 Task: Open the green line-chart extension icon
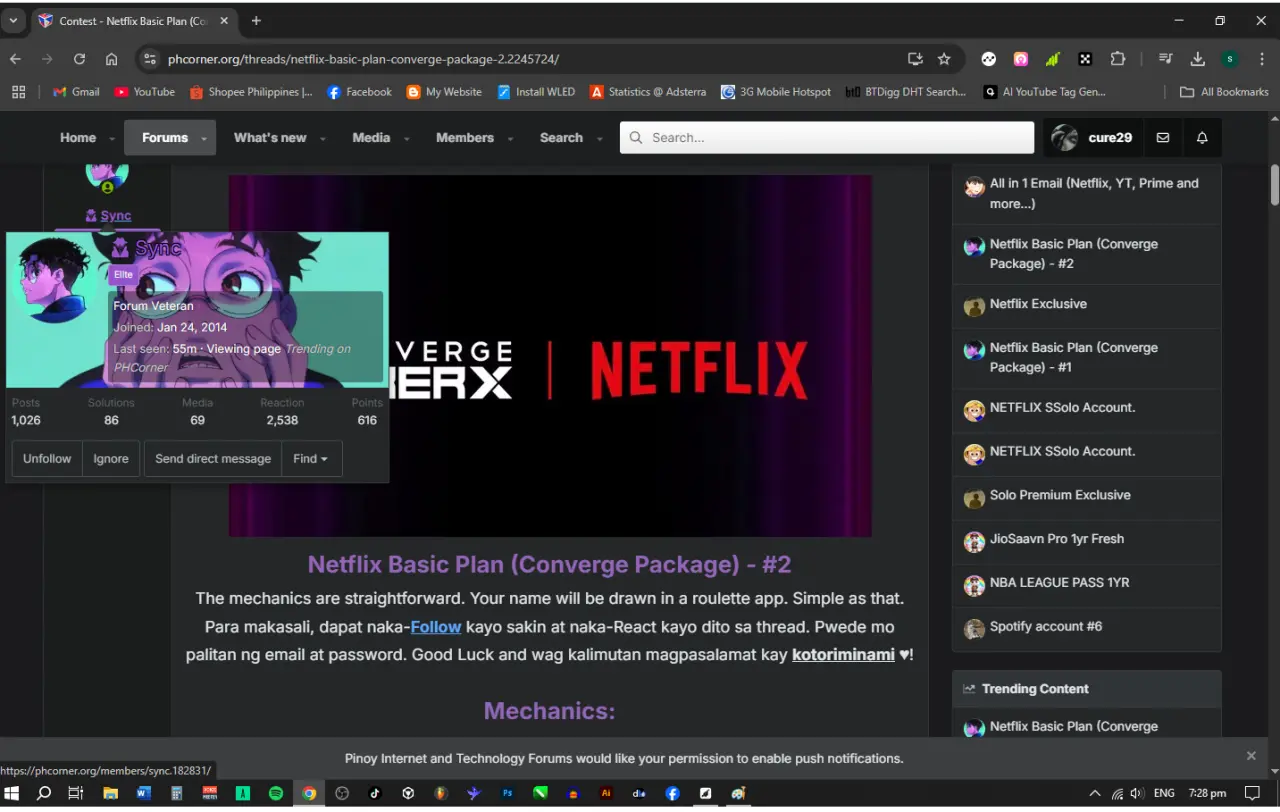(x=1052, y=59)
